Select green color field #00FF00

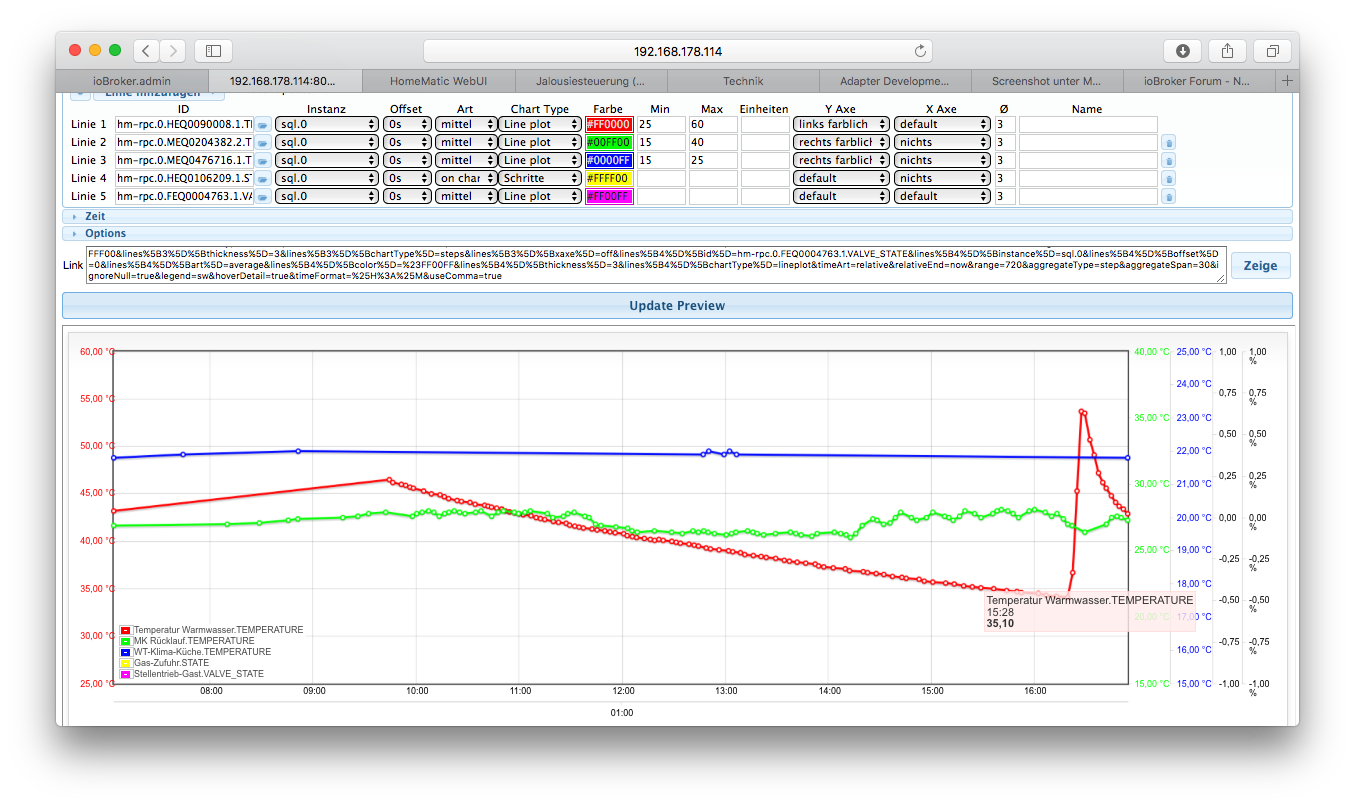[609, 142]
